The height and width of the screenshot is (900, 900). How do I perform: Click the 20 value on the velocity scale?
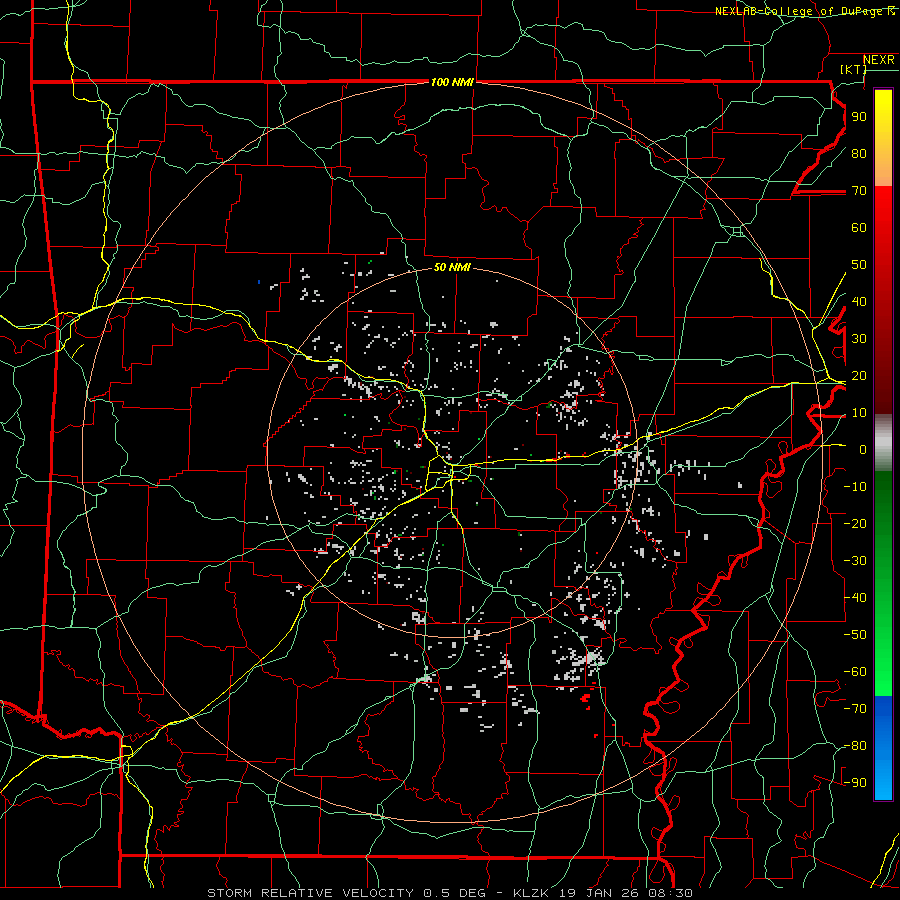coord(859,375)
